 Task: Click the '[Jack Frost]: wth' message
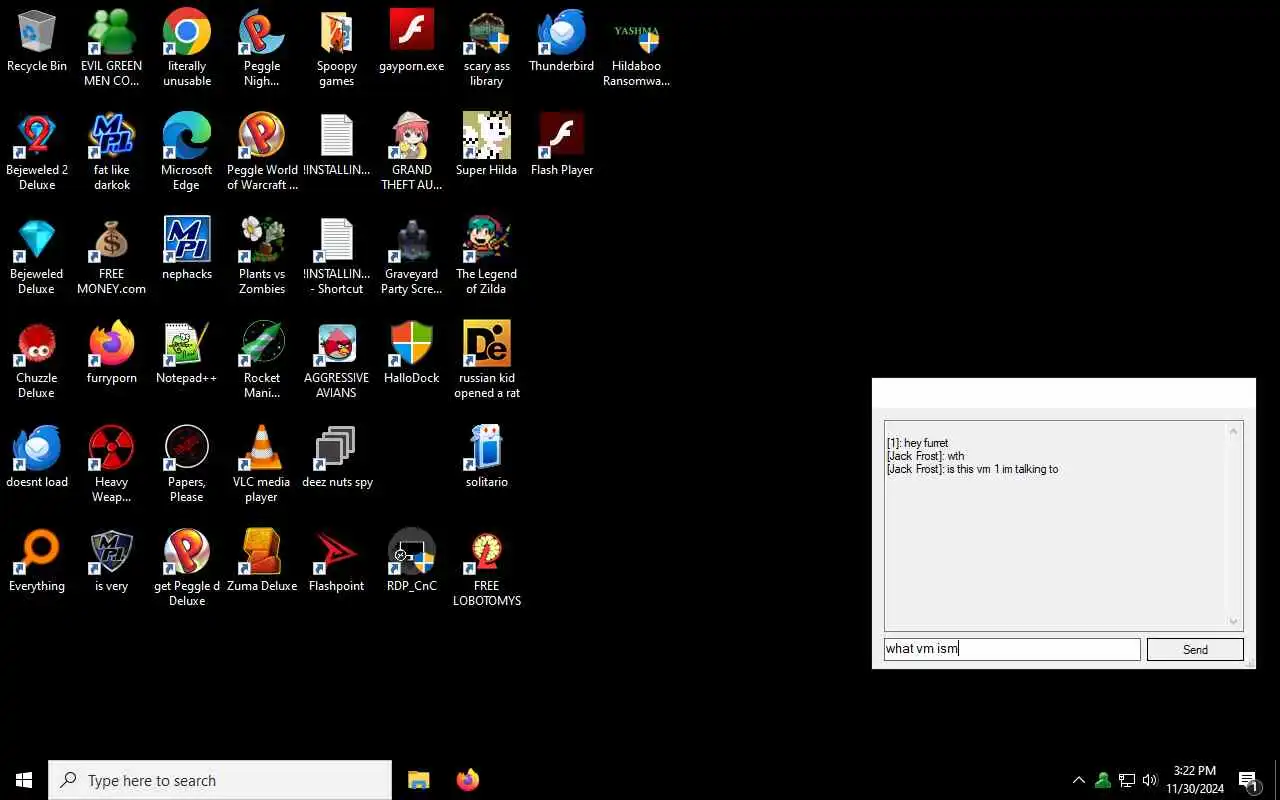click(x=925, y=456)
